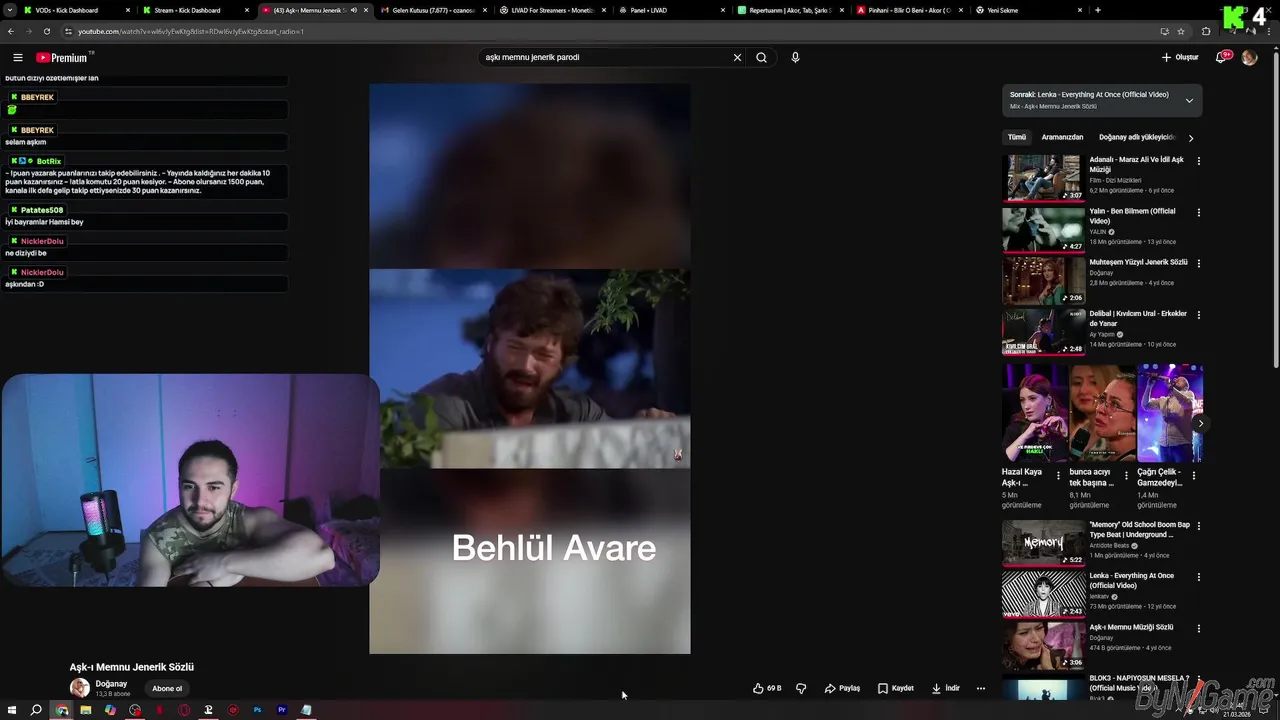The height and width of the screenshot is (720, 1280).
Task: Open the Oluştur create menu
Action: tap(1180, 58)
